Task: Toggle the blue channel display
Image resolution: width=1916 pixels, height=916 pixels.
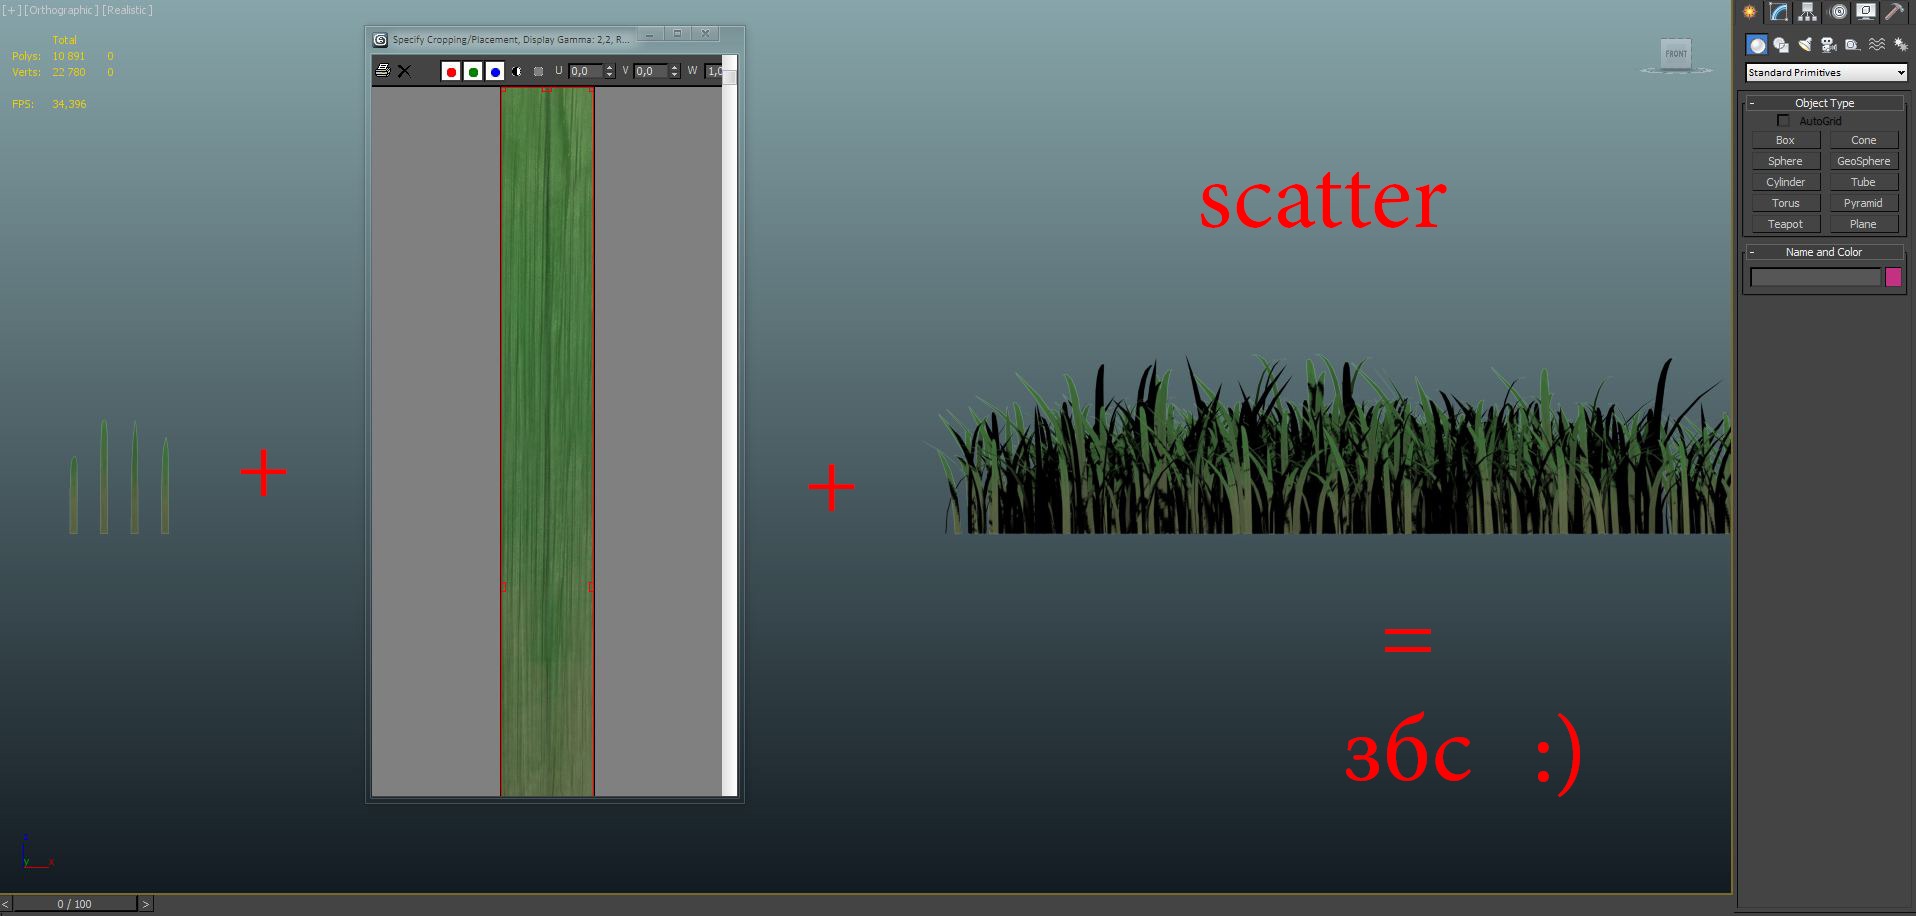Action: click(495, 72)
